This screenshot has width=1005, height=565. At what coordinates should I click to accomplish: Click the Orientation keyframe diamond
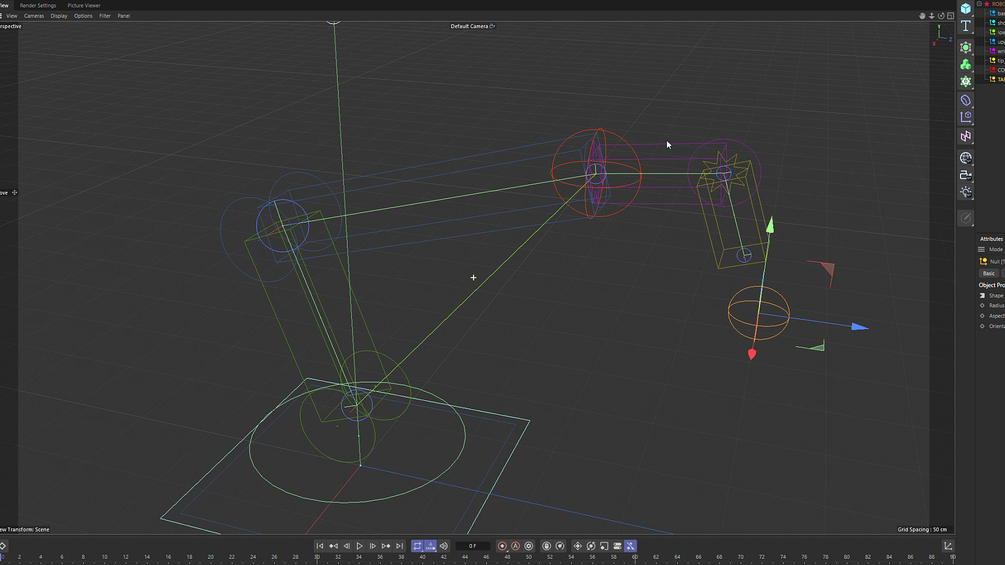tap(982, 326)
